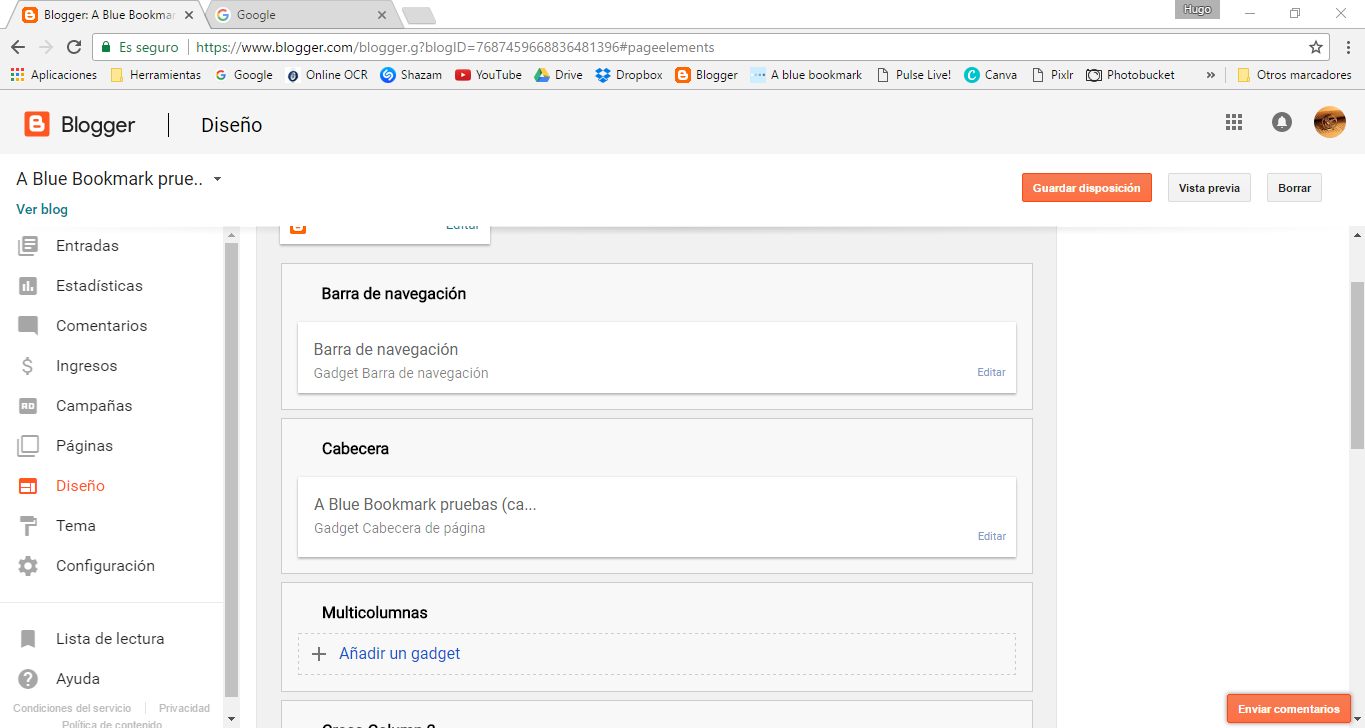
Task: Click the main page vertical scrollbar thumb
Action: (x=1357, y=365)
